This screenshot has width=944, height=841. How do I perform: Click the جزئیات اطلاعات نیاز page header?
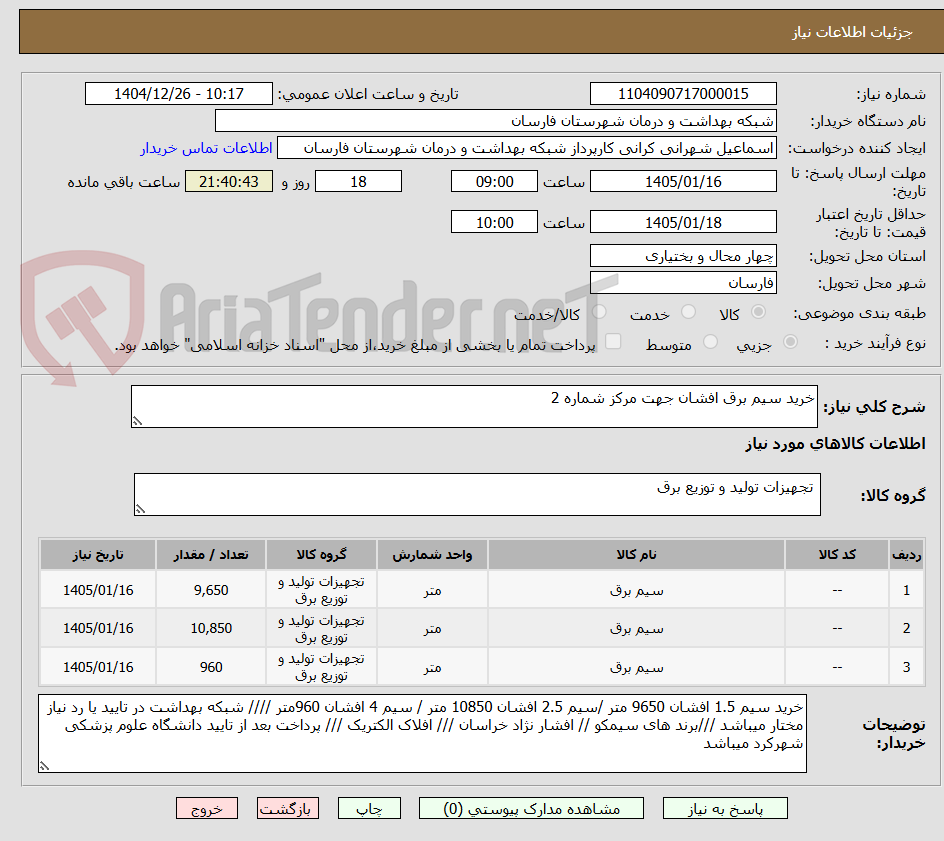point(851,32)
